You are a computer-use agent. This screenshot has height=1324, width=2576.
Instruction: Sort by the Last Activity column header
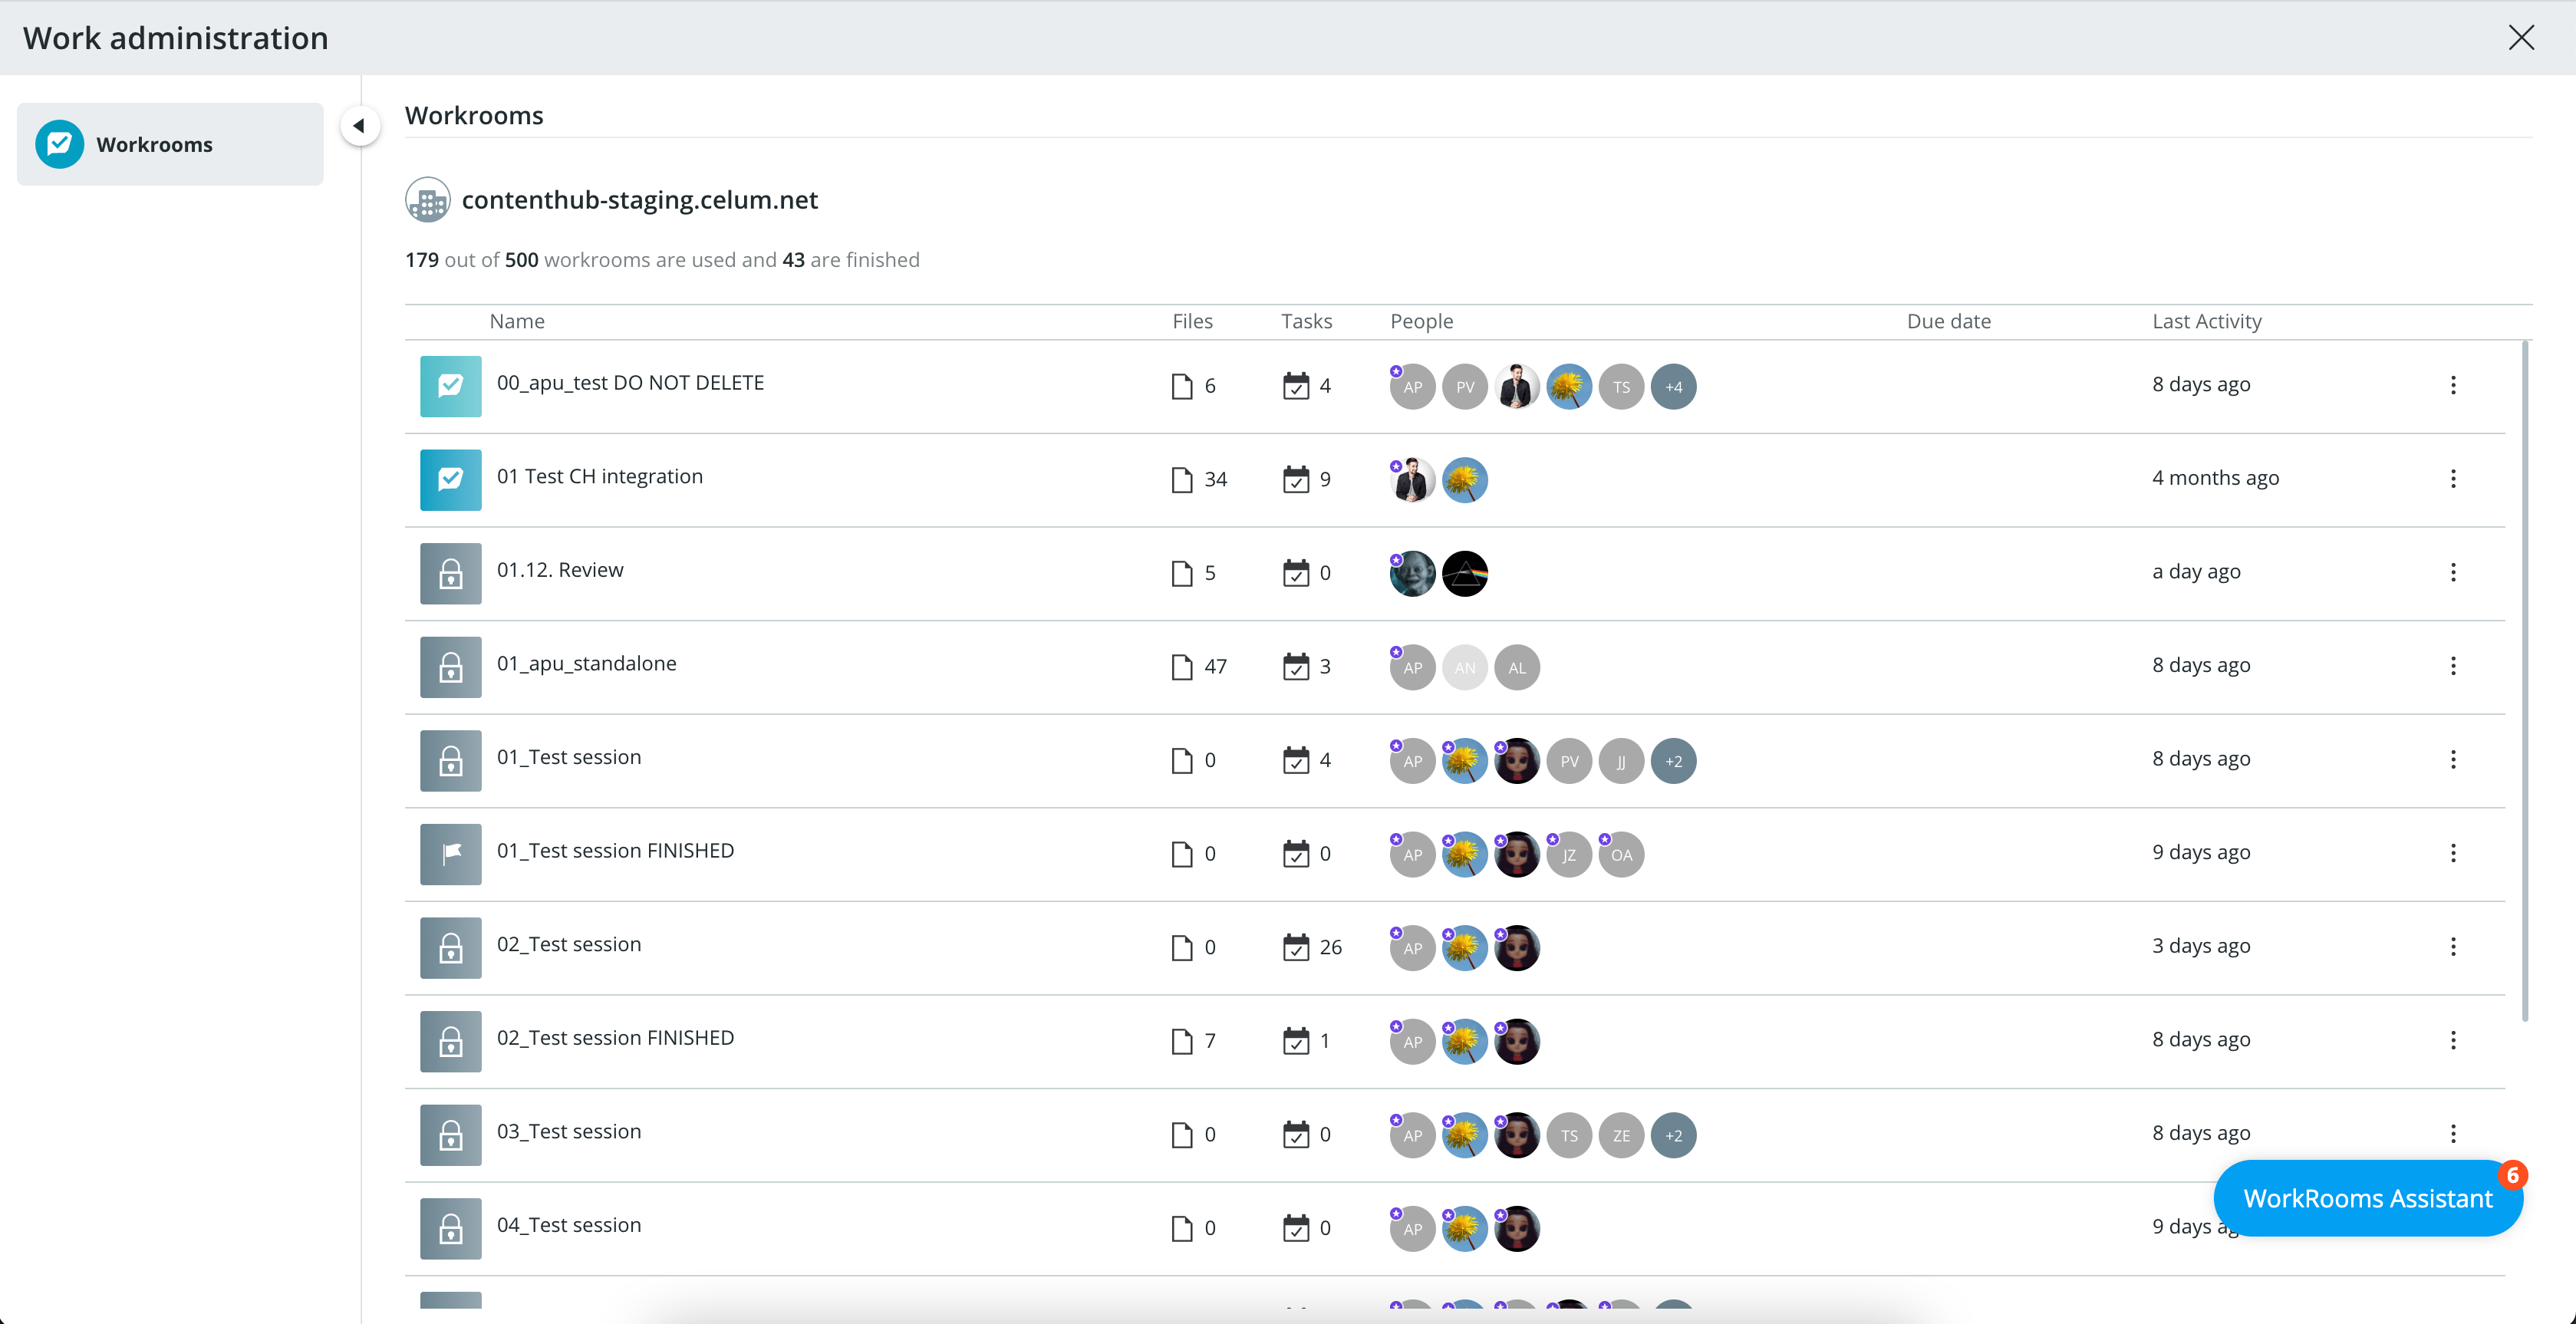coord(2206,321)
